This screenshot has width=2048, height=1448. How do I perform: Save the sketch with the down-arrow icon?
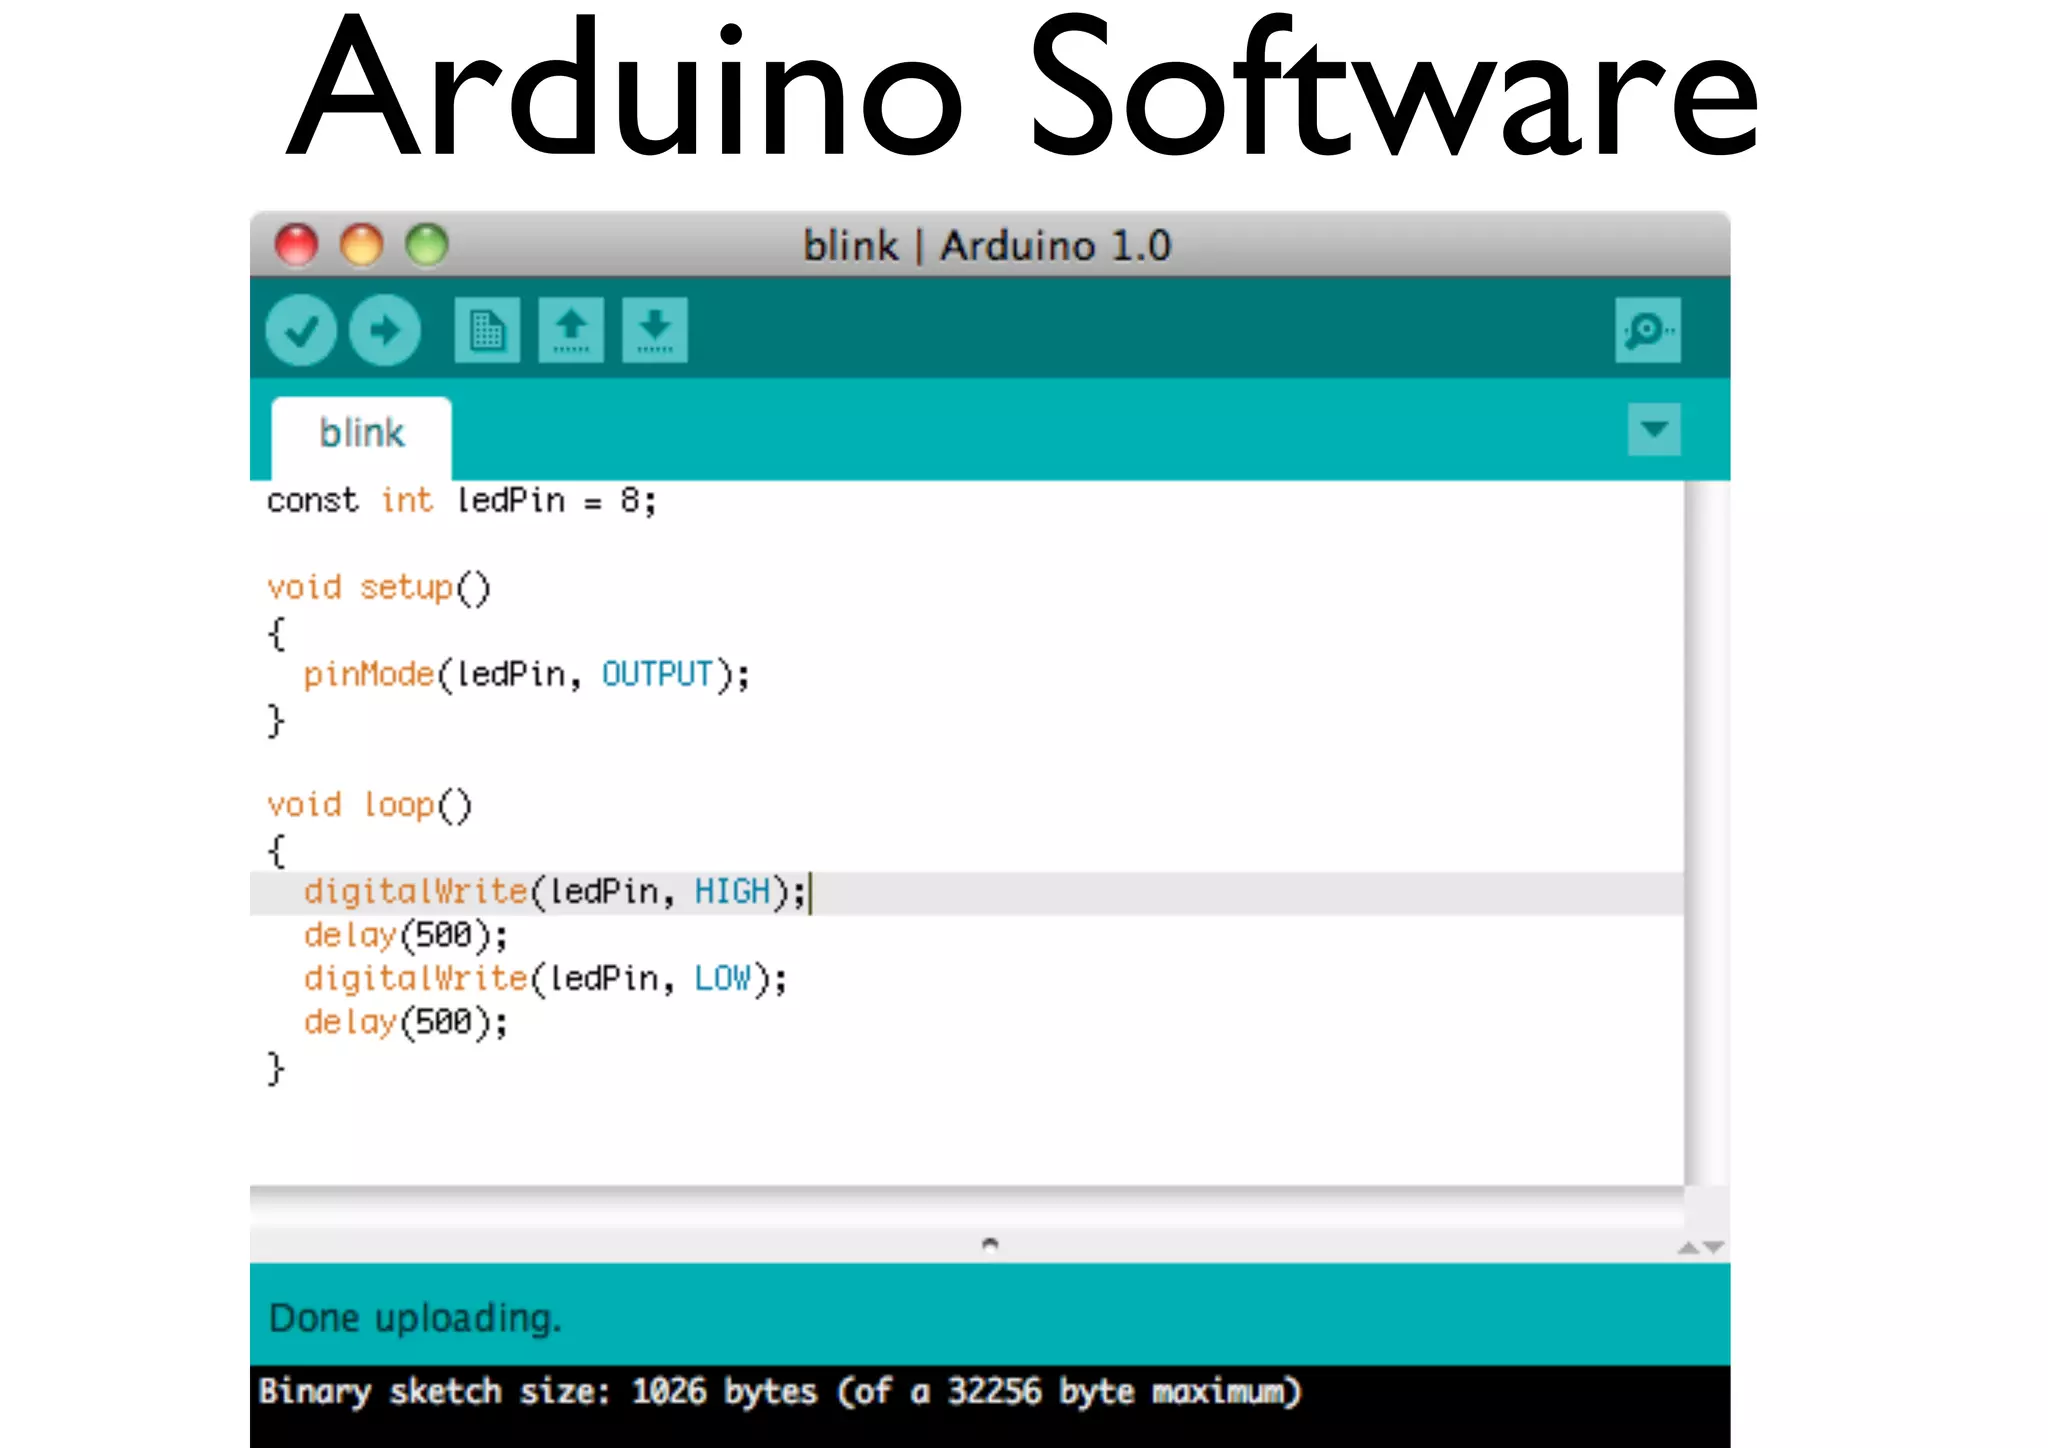click(x=655, y=331)
